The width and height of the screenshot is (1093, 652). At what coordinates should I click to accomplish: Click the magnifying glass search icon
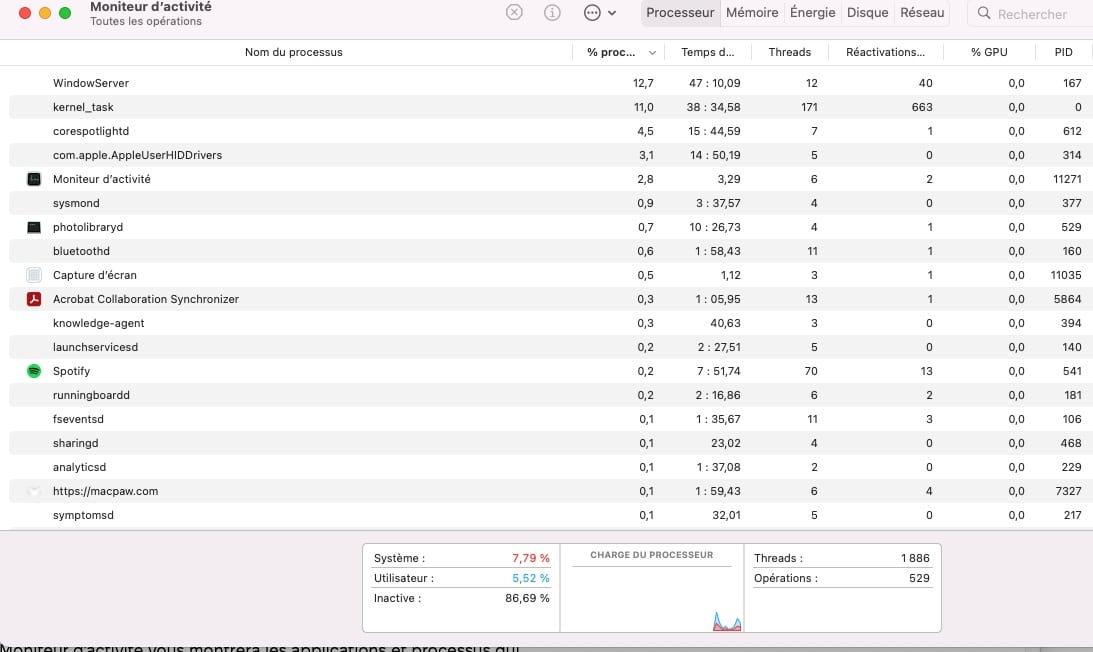coord(984,13)
